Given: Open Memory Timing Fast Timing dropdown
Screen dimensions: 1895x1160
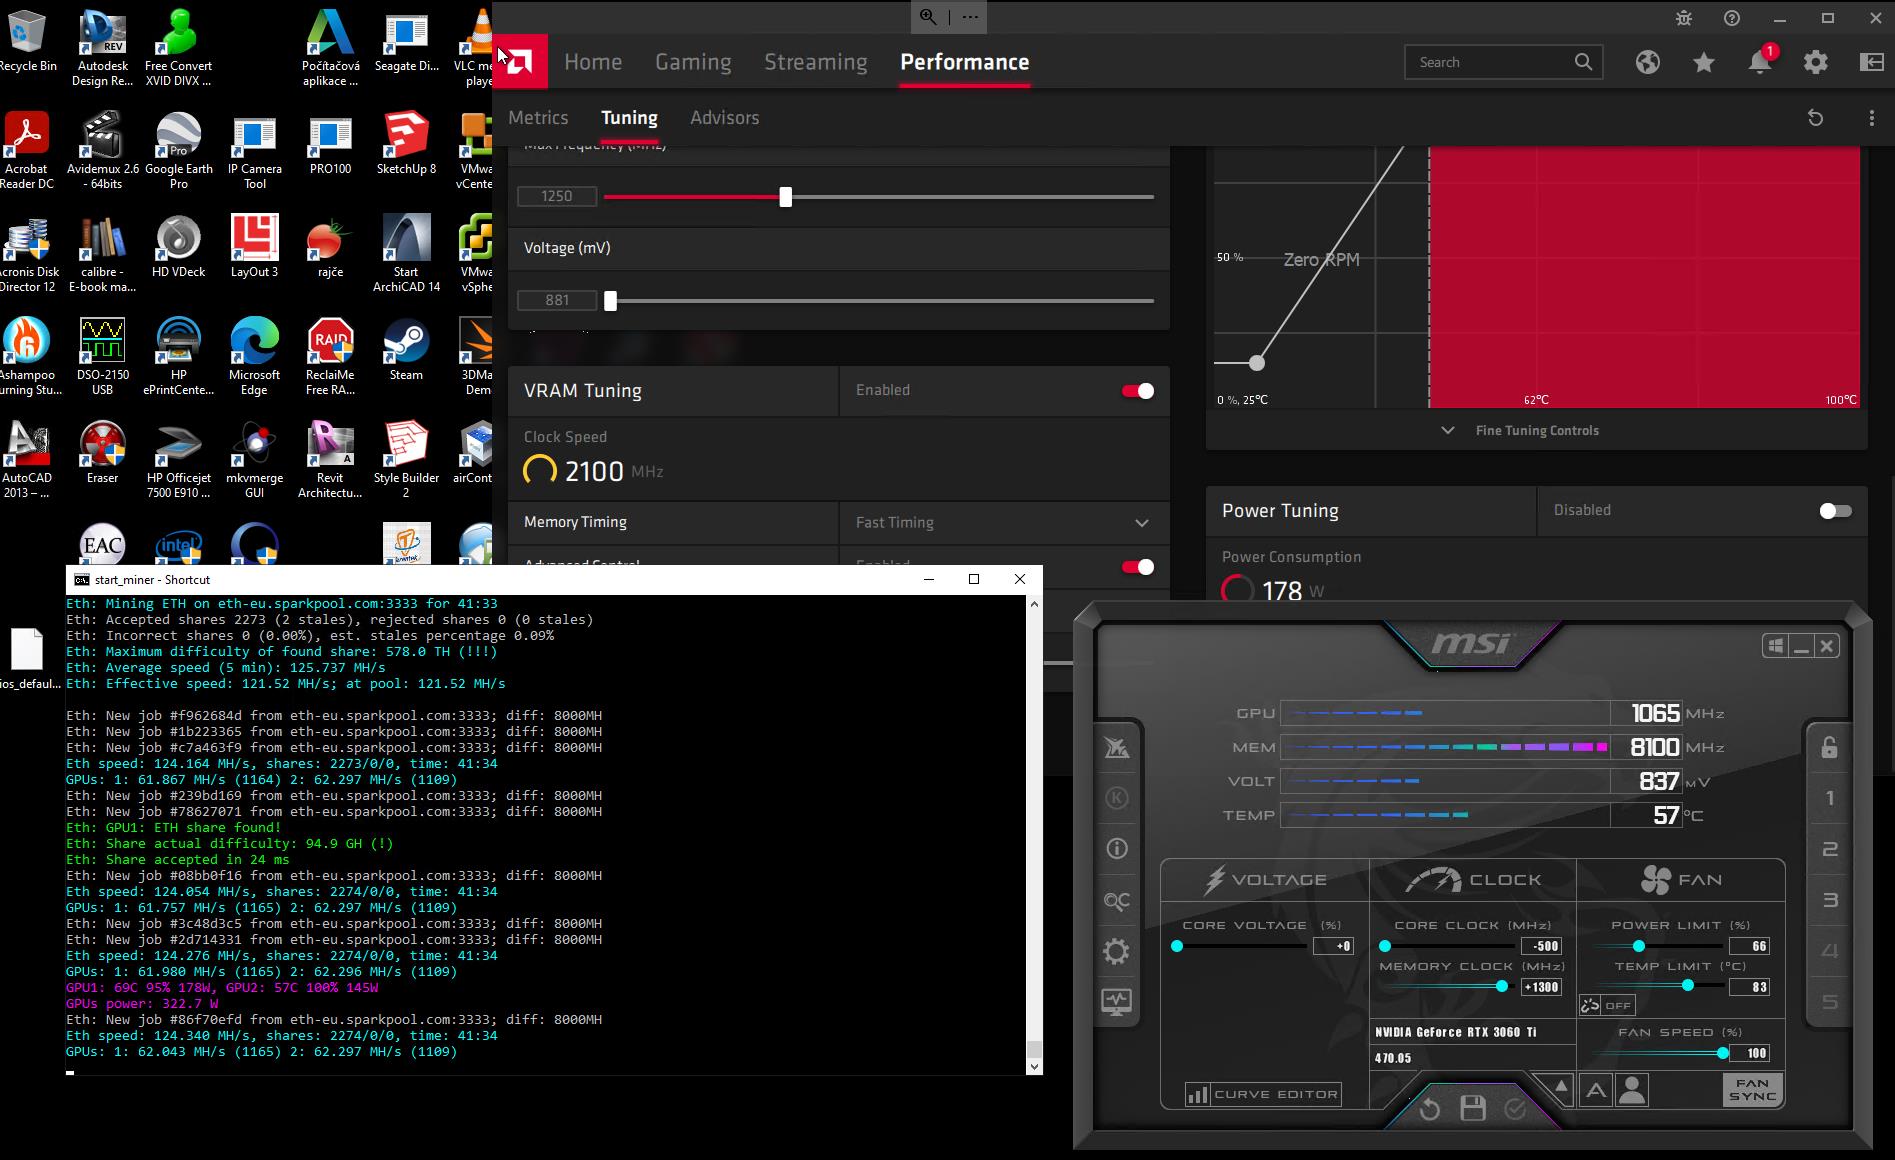Looking at the screenshot, I should (x=1004, y=522).
